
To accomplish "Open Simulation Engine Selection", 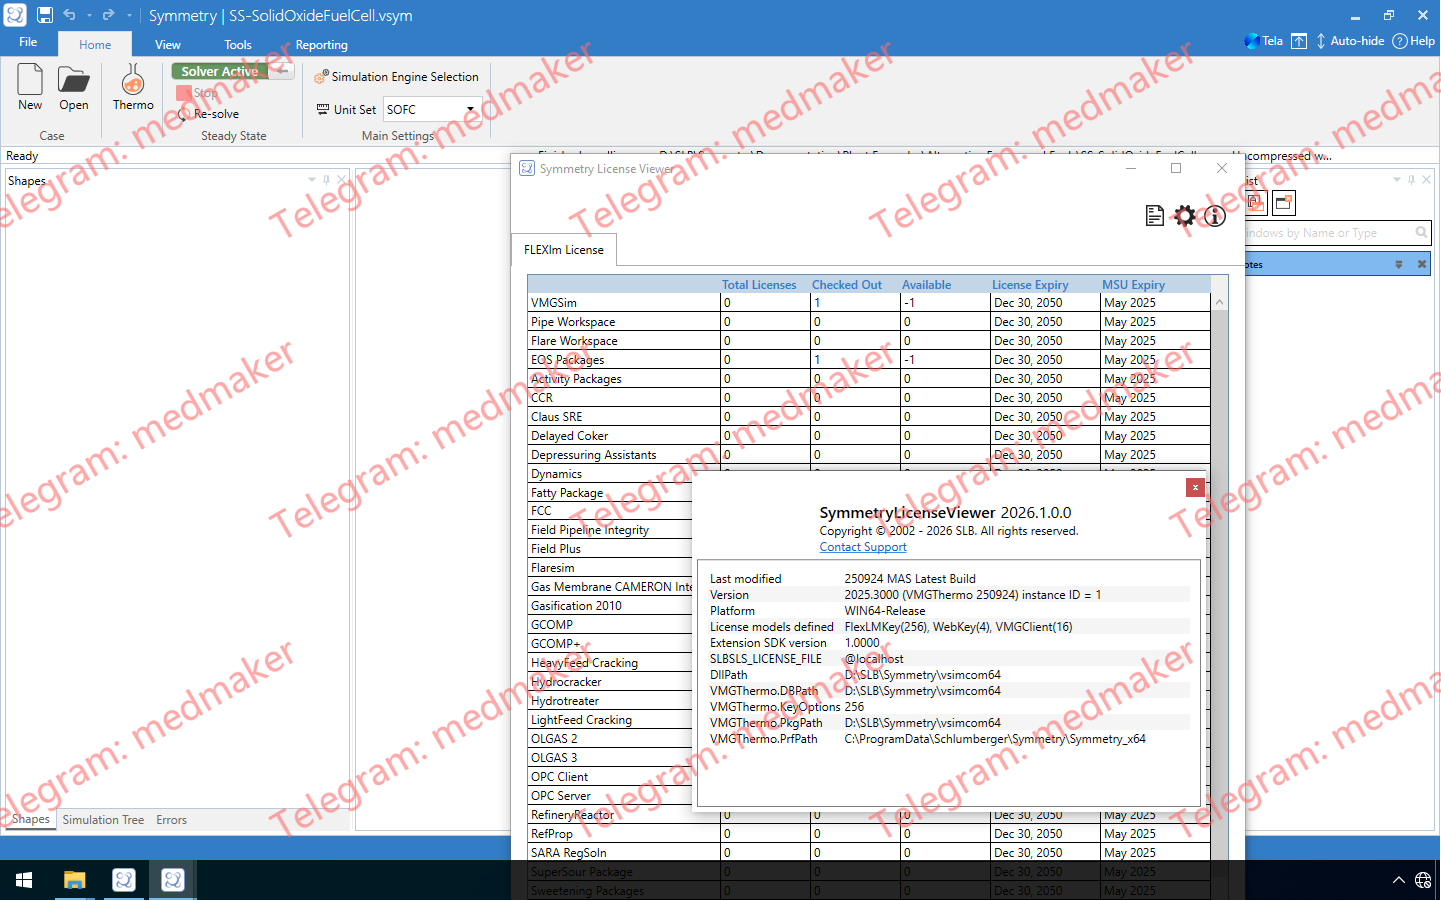I will pyautogui.click(x=396, y=77).
